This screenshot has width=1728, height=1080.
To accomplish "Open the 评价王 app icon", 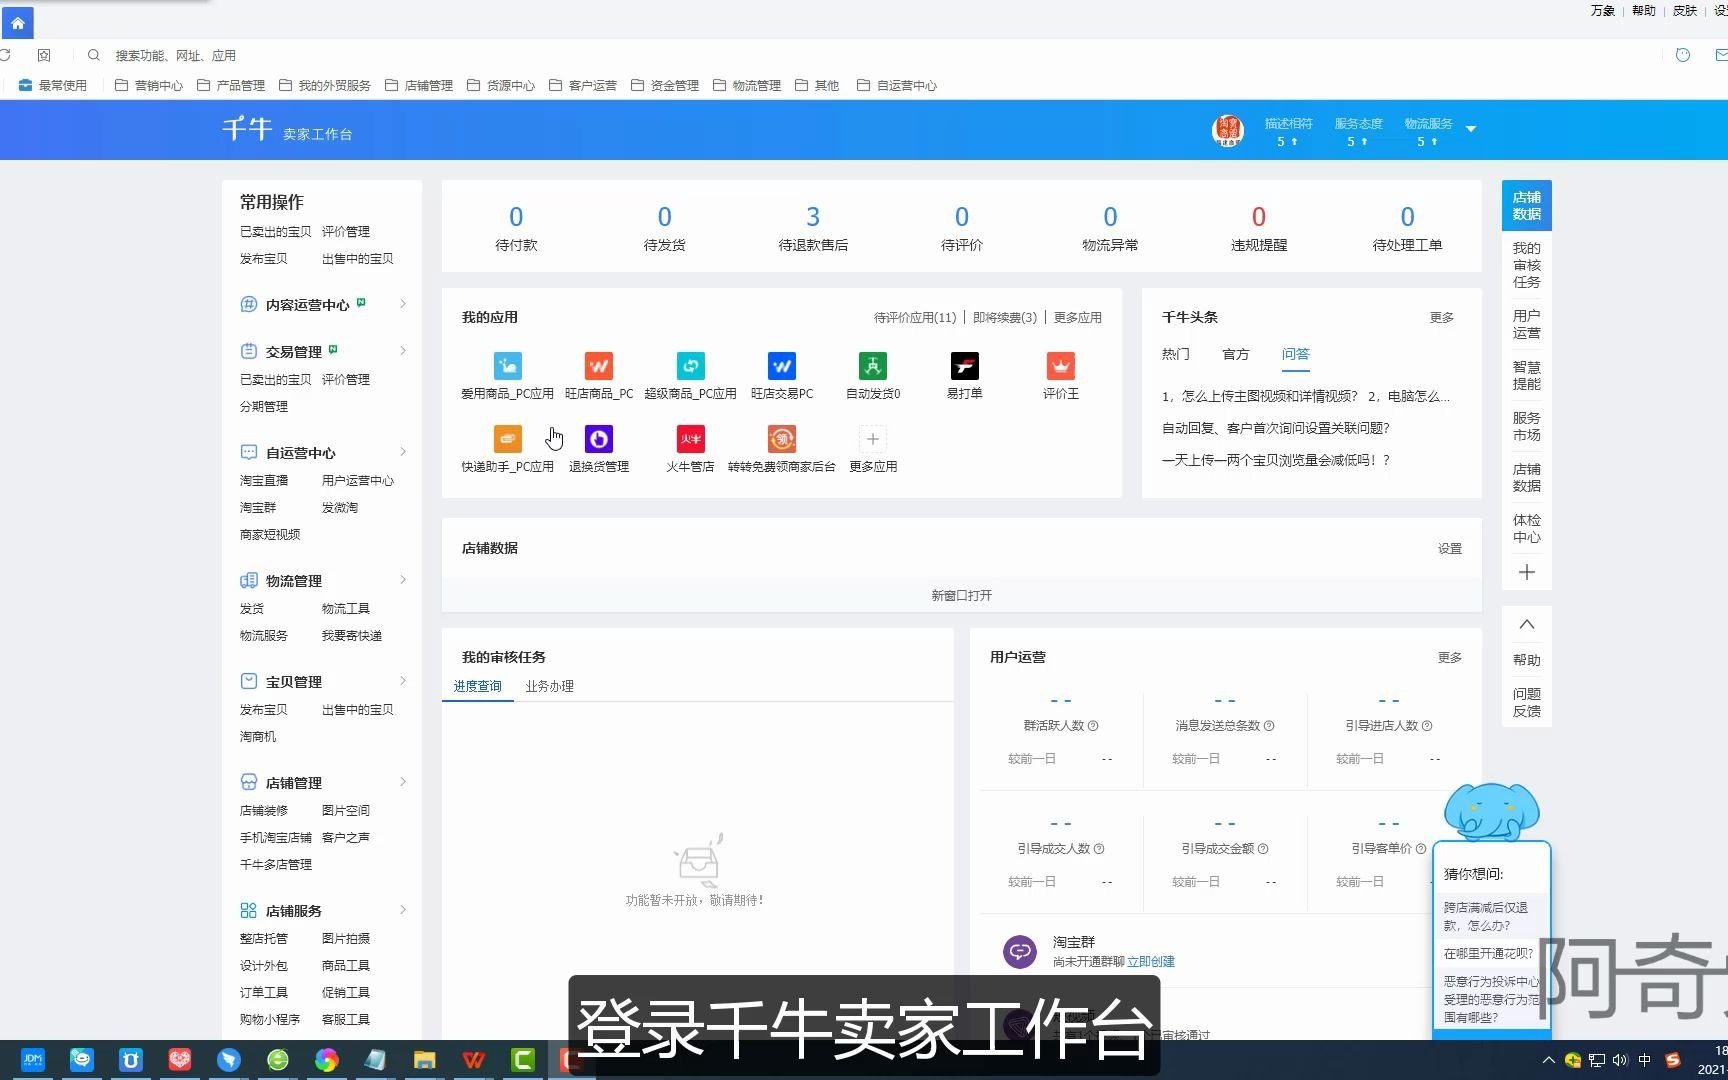I will pyautogui.click(x=1061, y=366).
